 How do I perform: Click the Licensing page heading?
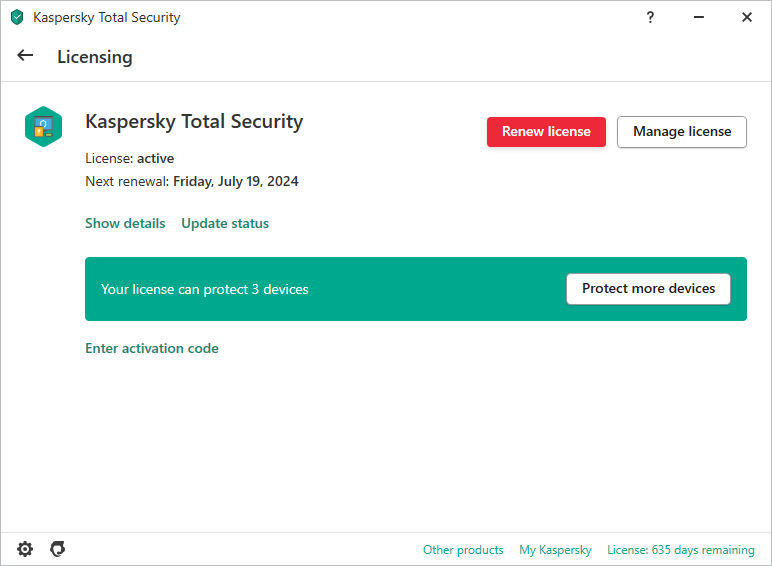tap(95, 57)
